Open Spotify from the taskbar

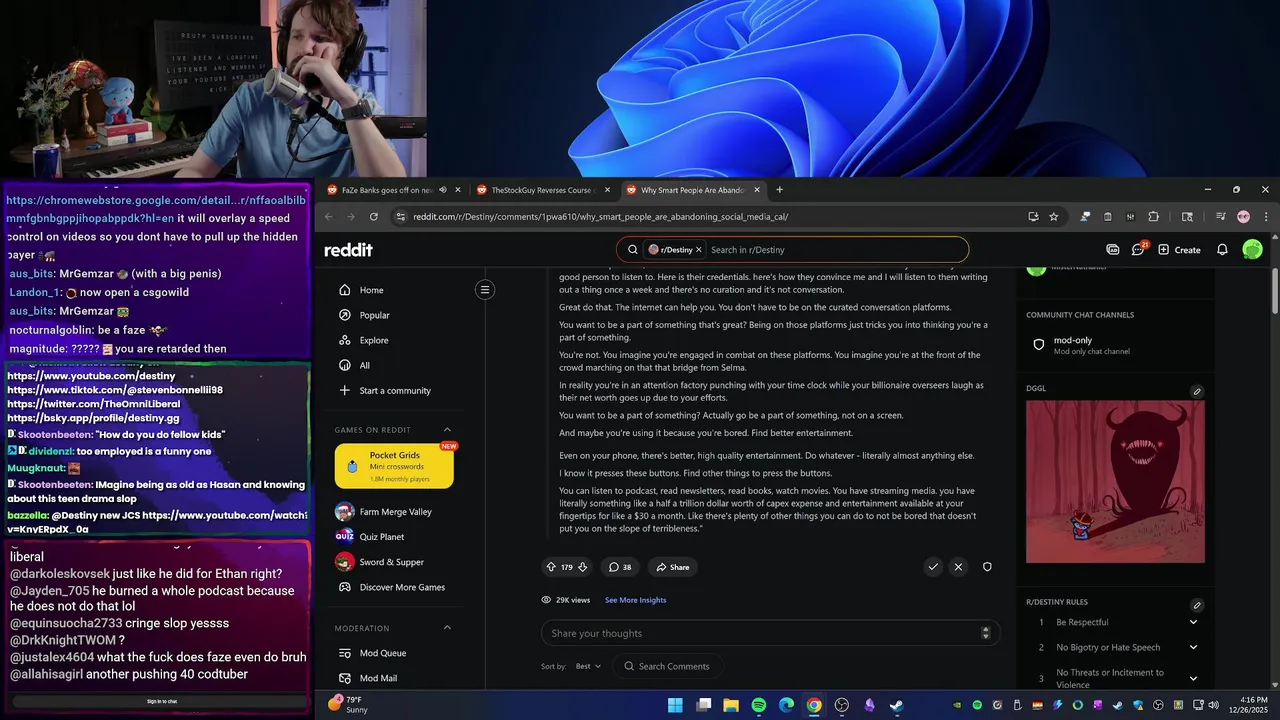click(759, 705)
